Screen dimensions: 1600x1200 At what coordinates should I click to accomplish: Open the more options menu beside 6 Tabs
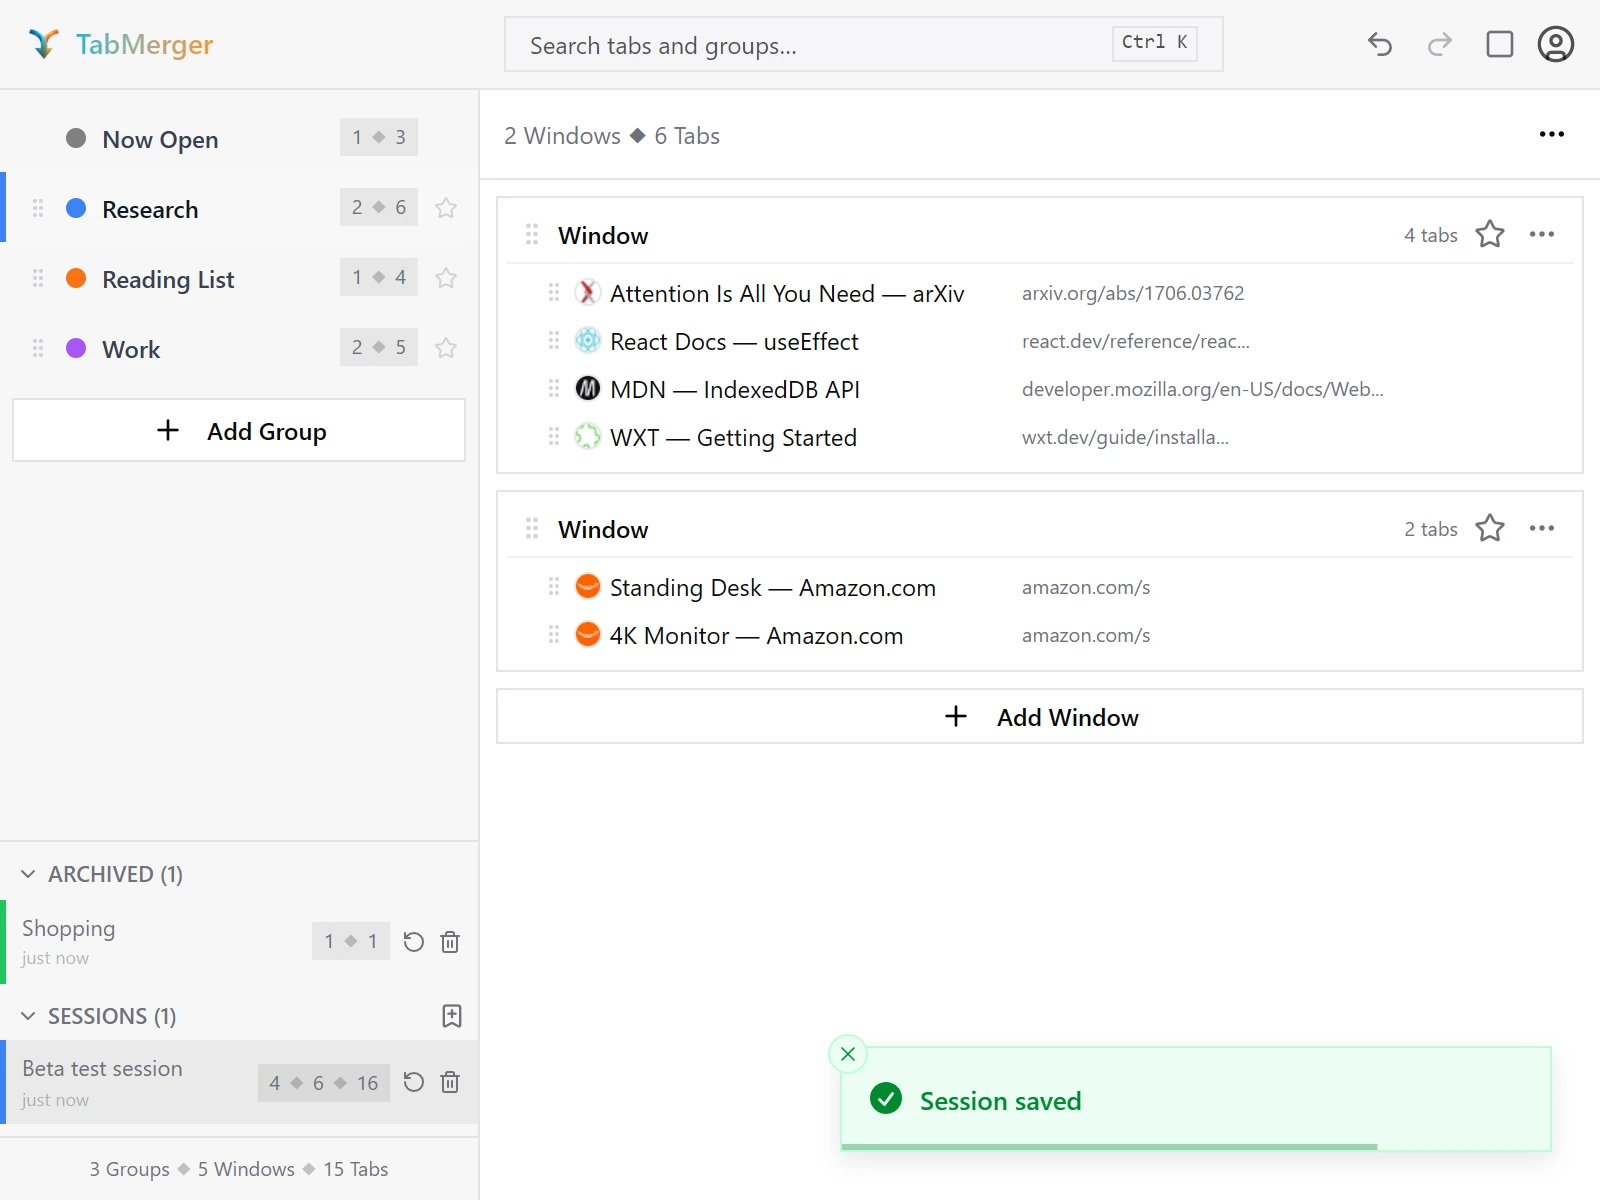[x=1552, y=134]
